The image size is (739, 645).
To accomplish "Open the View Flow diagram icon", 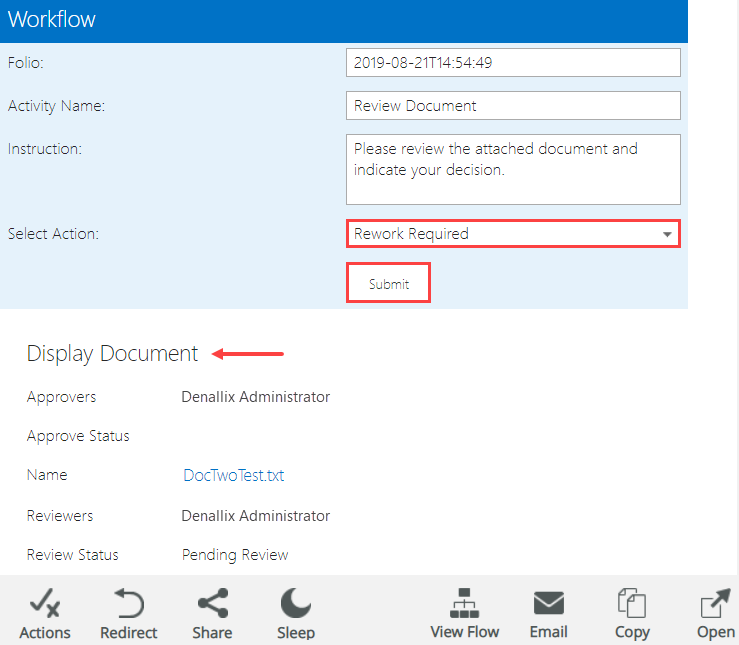I will click(464, 604).
